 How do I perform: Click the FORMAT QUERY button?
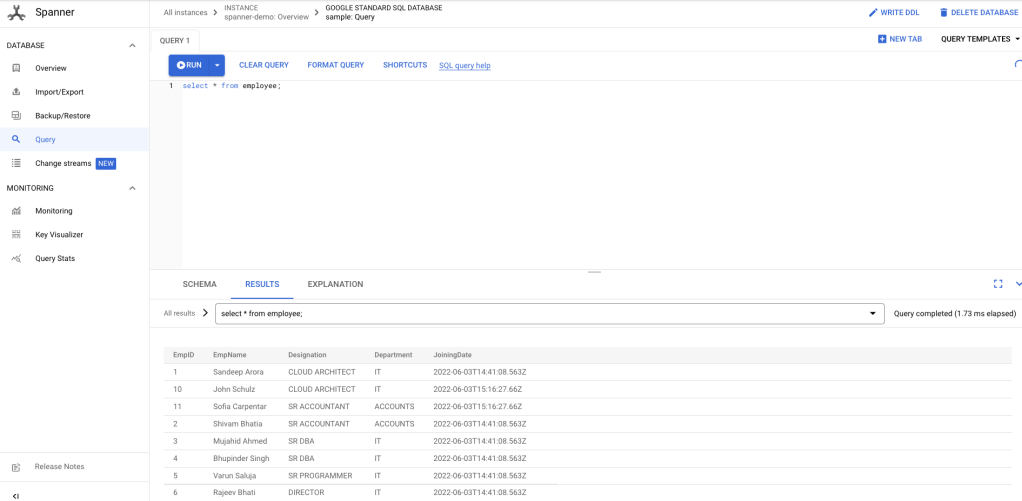point(335,65)
